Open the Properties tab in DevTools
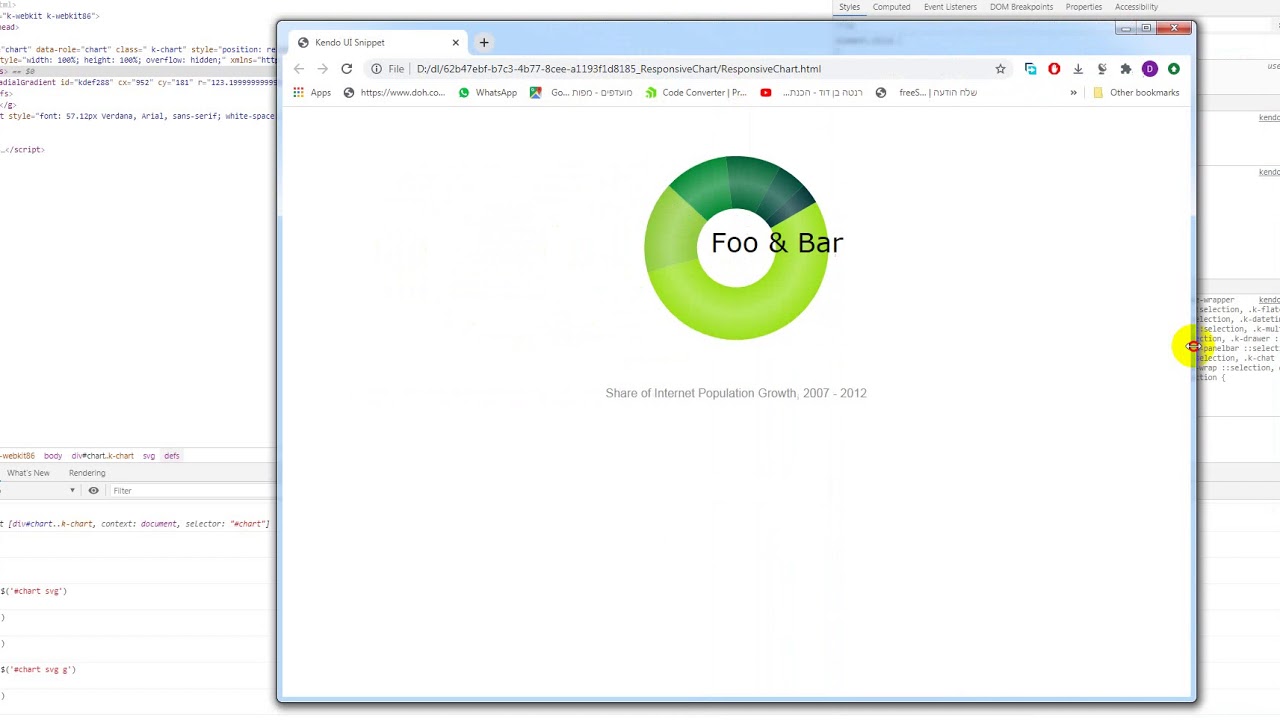The width and height of the screenshot is (1280, 720). (1084, 7)
